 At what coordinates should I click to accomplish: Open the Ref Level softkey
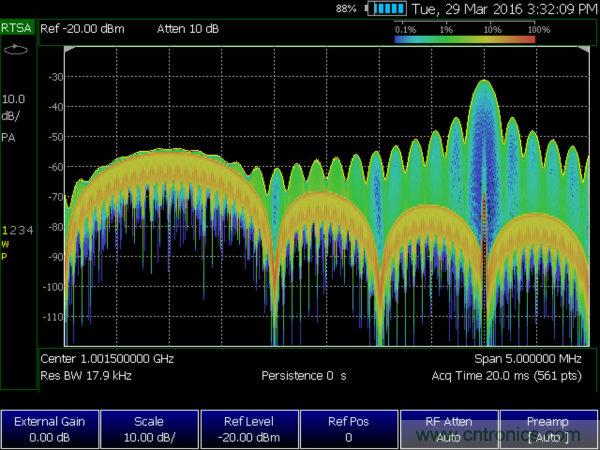click(249, 429)
